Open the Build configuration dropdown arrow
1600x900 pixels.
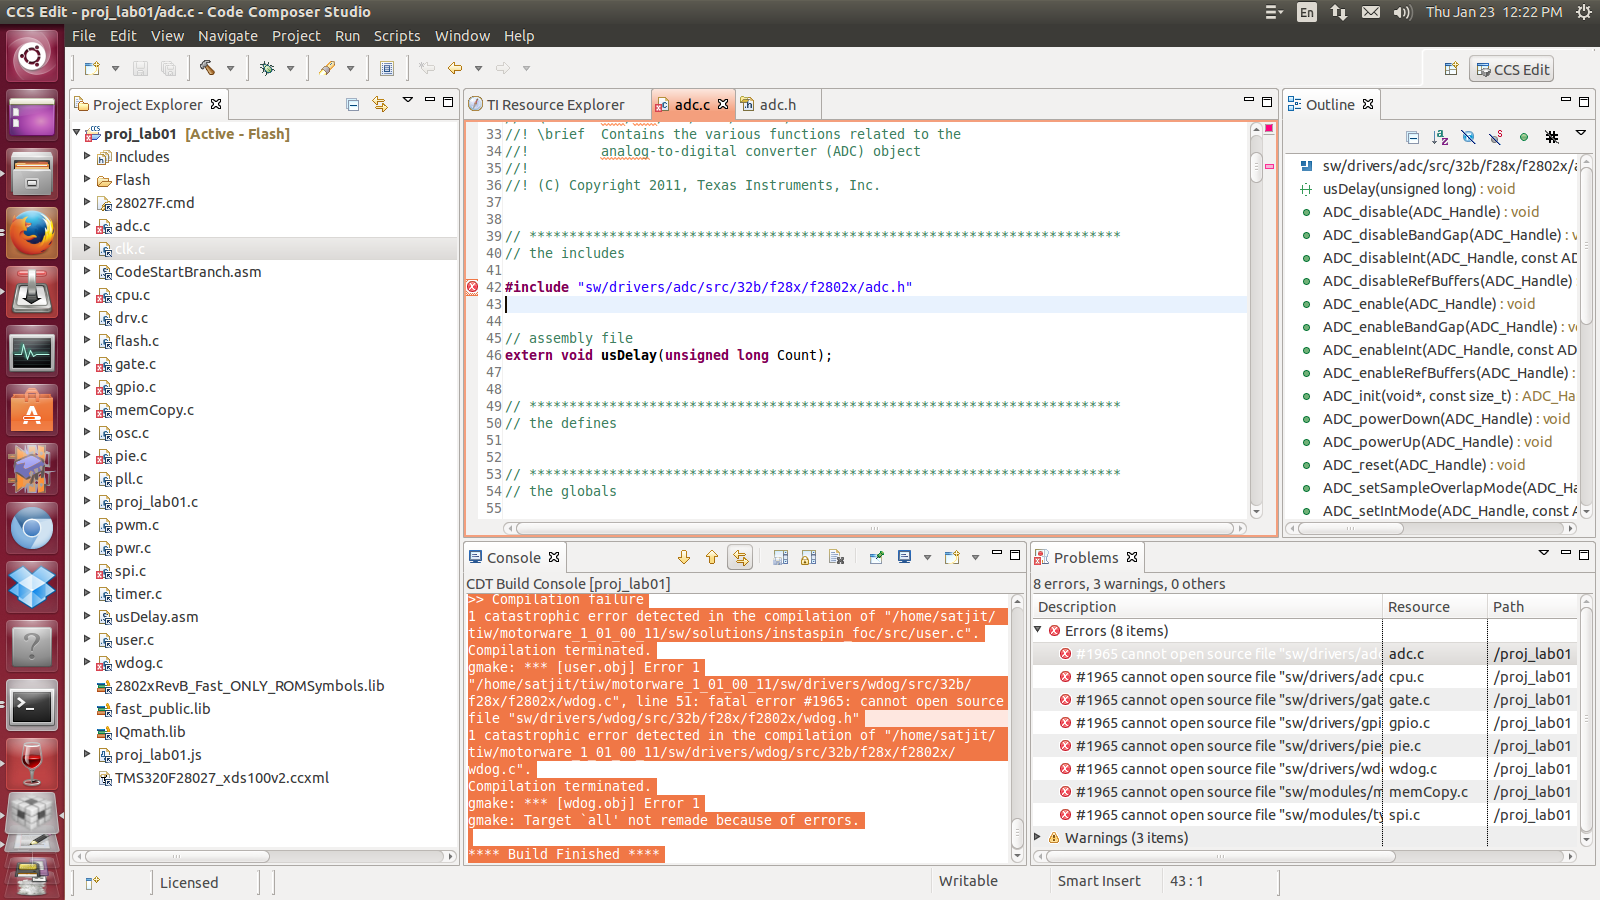(230, 68)
